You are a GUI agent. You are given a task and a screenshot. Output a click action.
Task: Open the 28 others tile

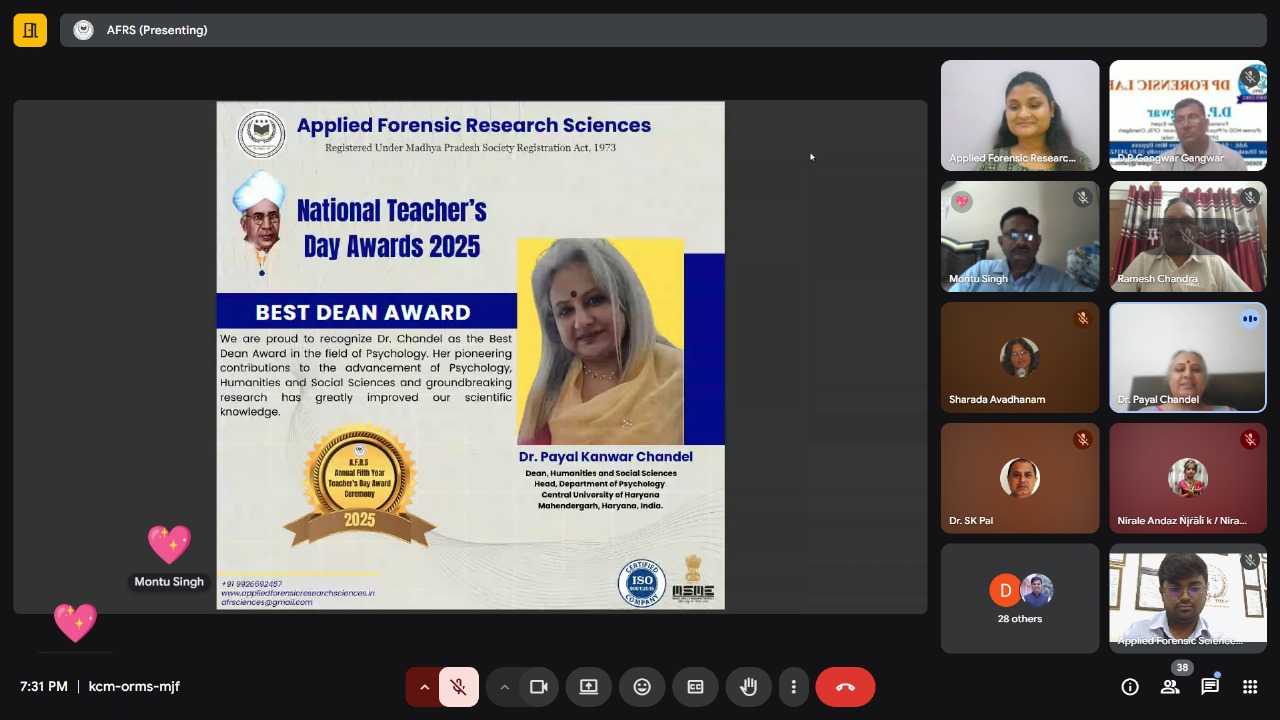pyautogui.click(x=1020, y=598)
